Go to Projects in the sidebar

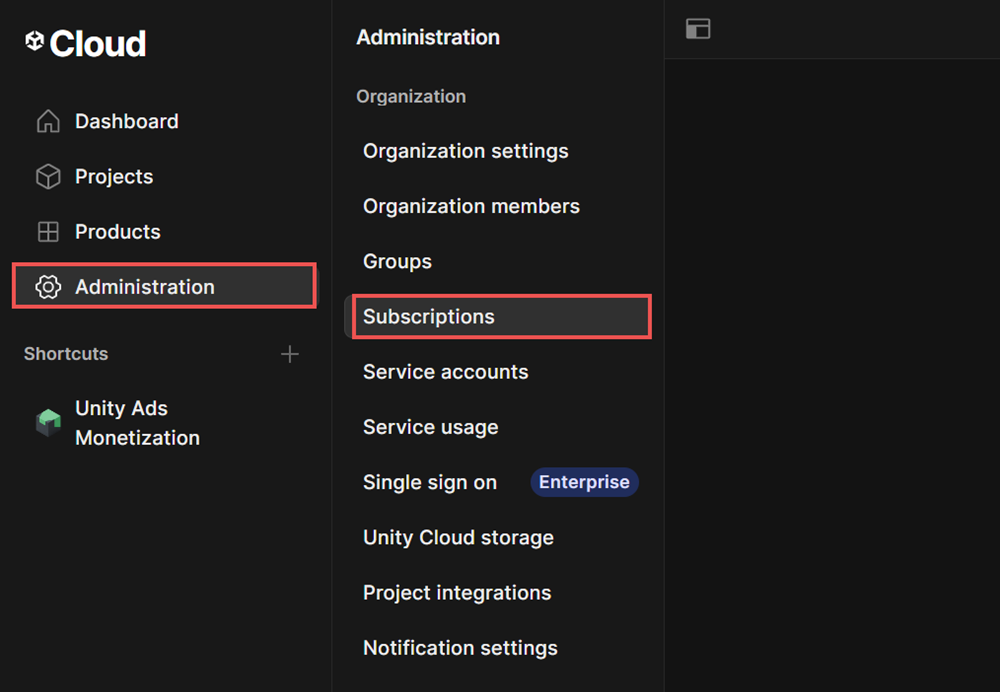click(x=114, y=177)
